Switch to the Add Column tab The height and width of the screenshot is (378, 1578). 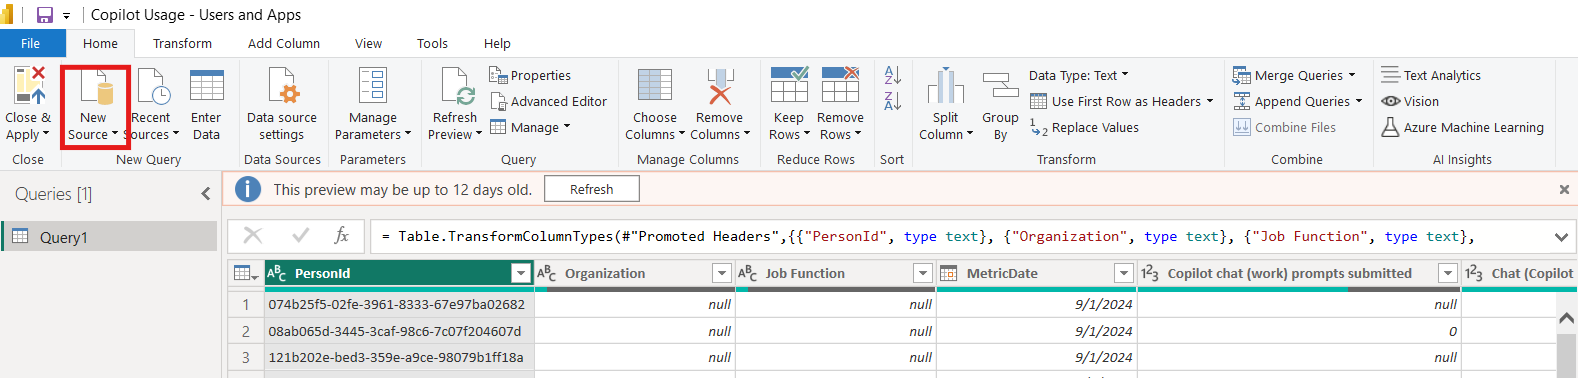(284, 43)
